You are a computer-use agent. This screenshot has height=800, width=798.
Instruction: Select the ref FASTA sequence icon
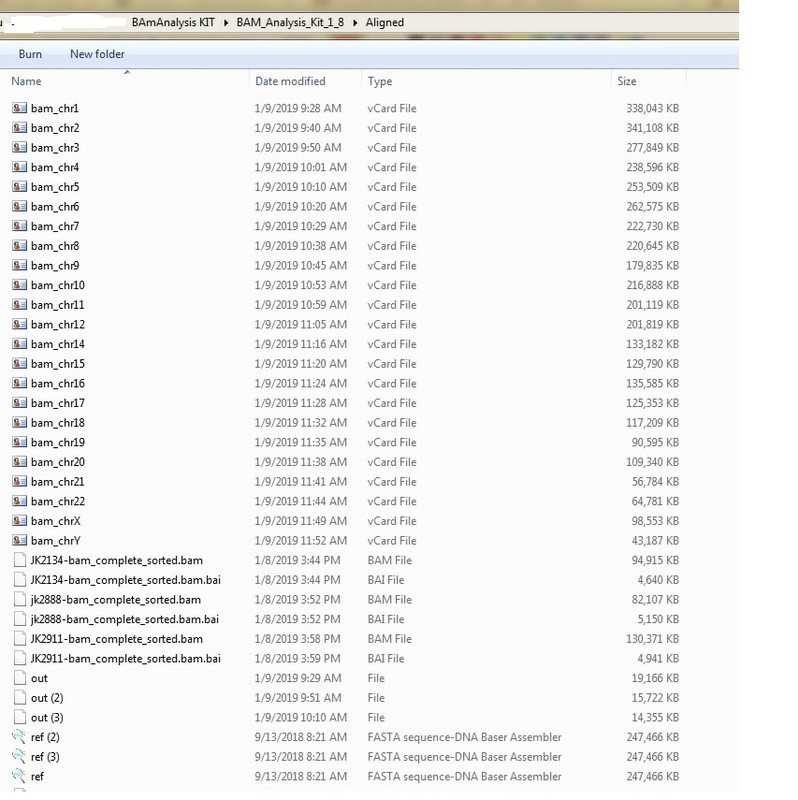pyautogui.click(x=19, y=776)
